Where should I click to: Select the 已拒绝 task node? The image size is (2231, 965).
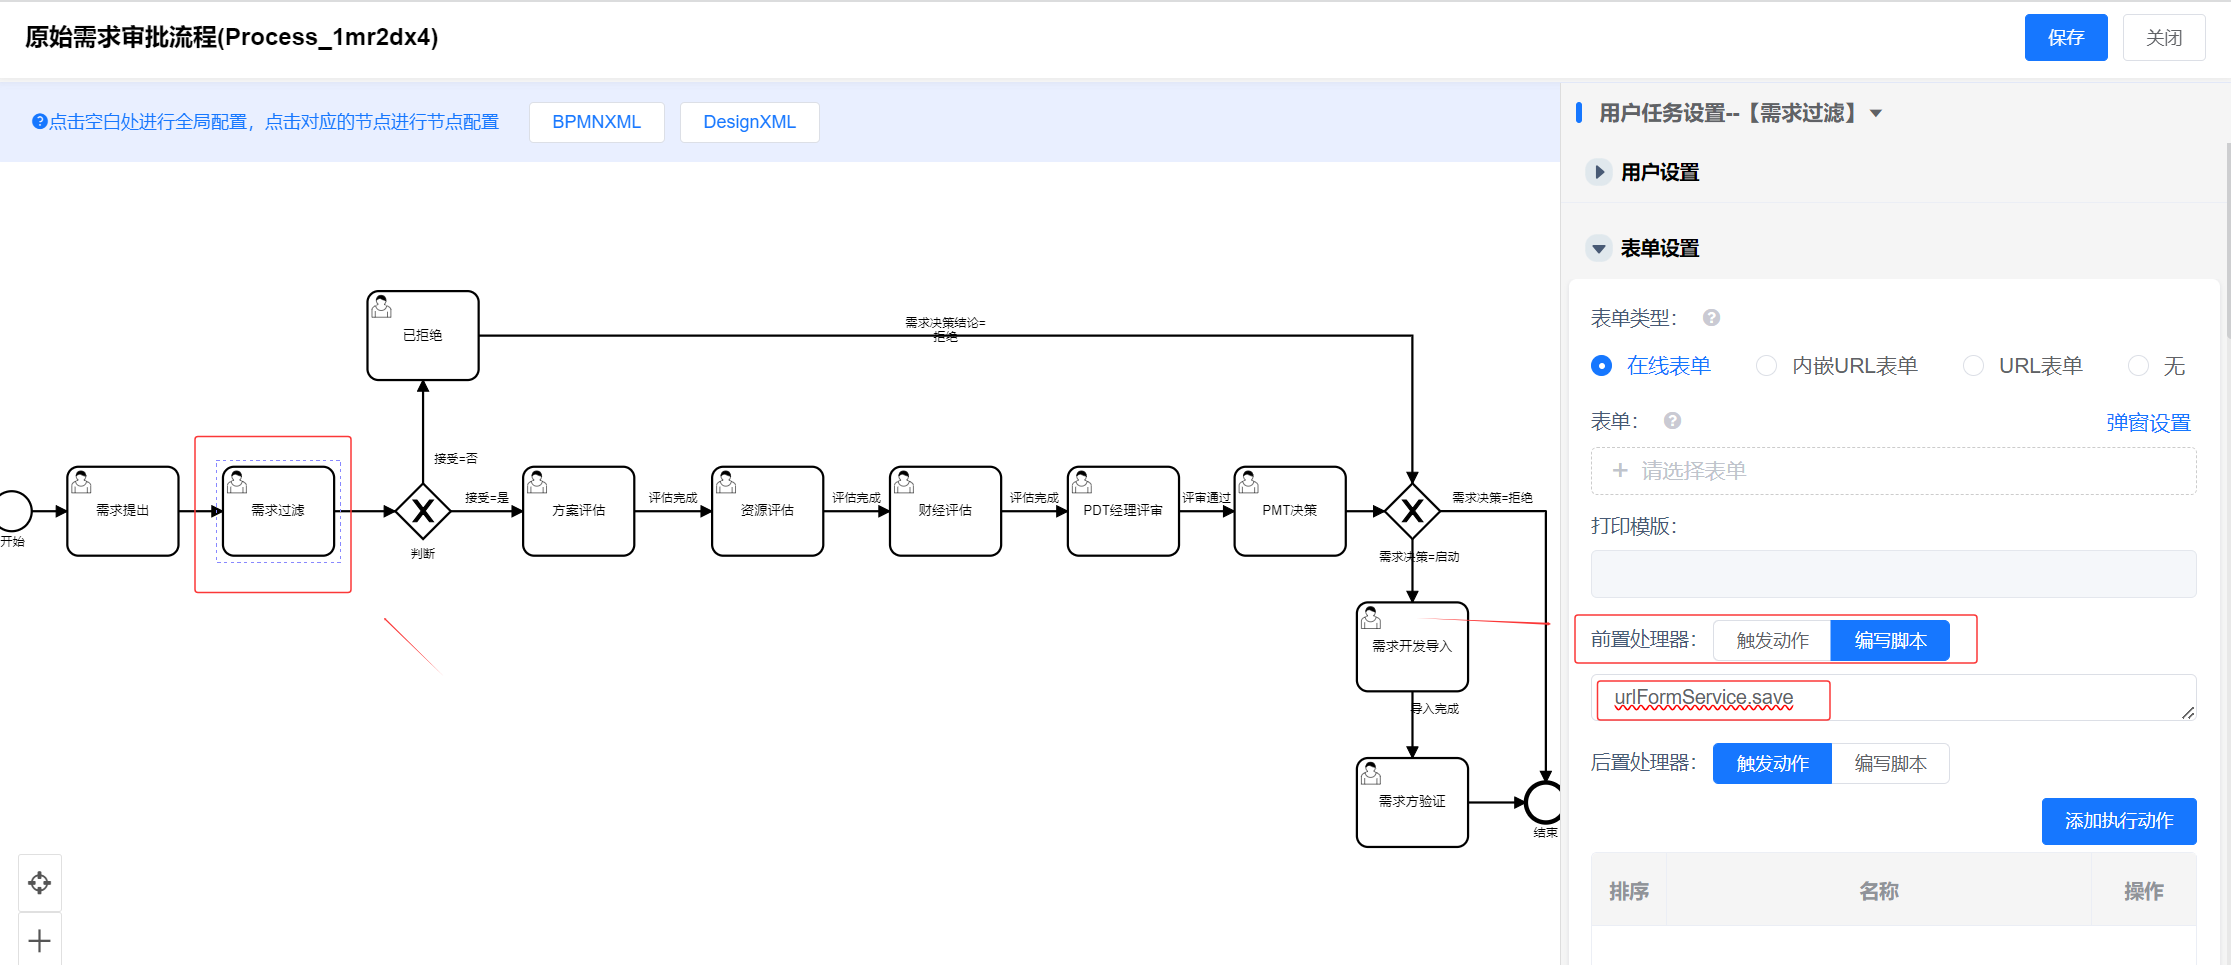point(422,336)
